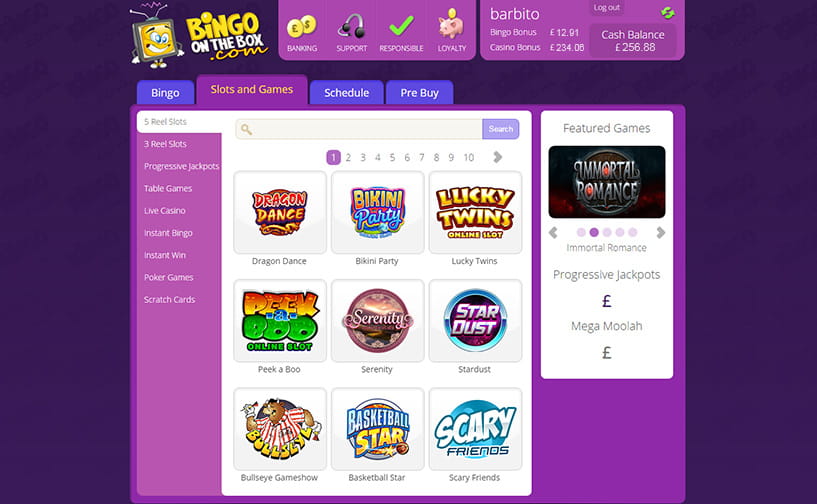This screenshot has width=817, height=504.
Task: Open the Banking coins icon
Action: [302, 26]
